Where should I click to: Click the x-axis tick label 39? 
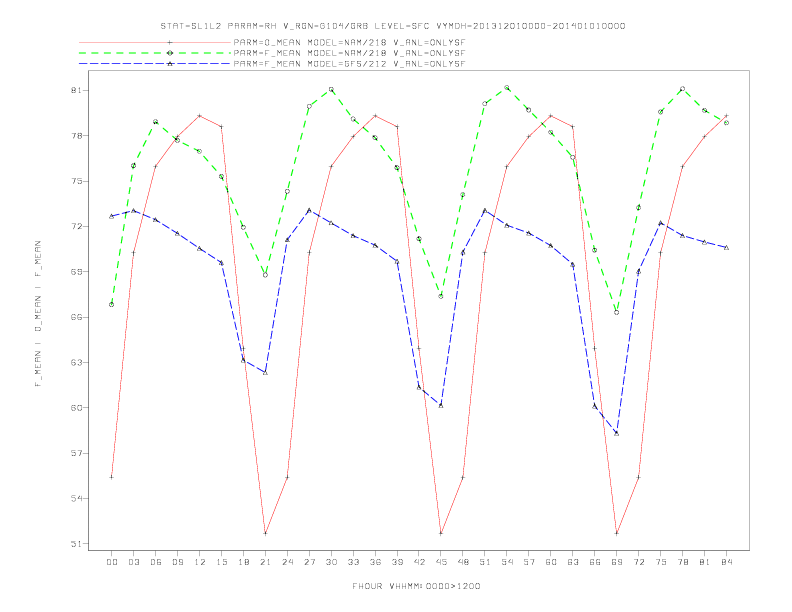click(397, 562)
